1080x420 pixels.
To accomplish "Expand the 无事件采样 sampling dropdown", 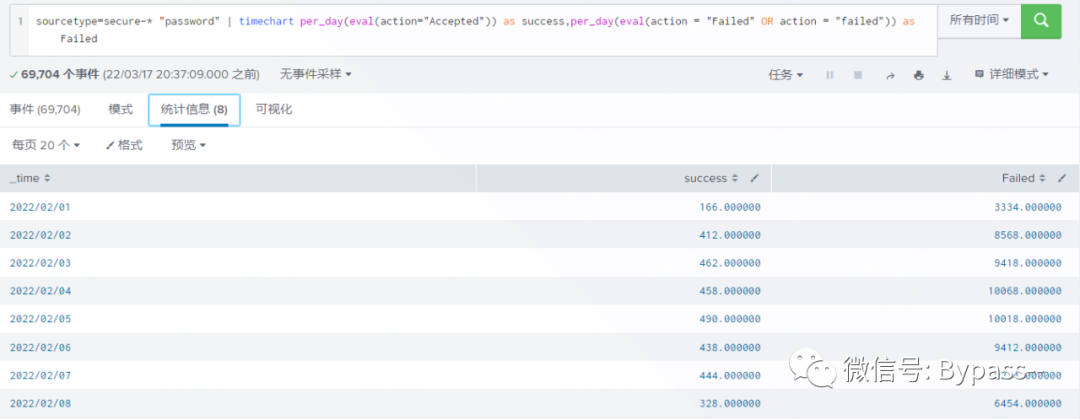I will coord(315,74).
